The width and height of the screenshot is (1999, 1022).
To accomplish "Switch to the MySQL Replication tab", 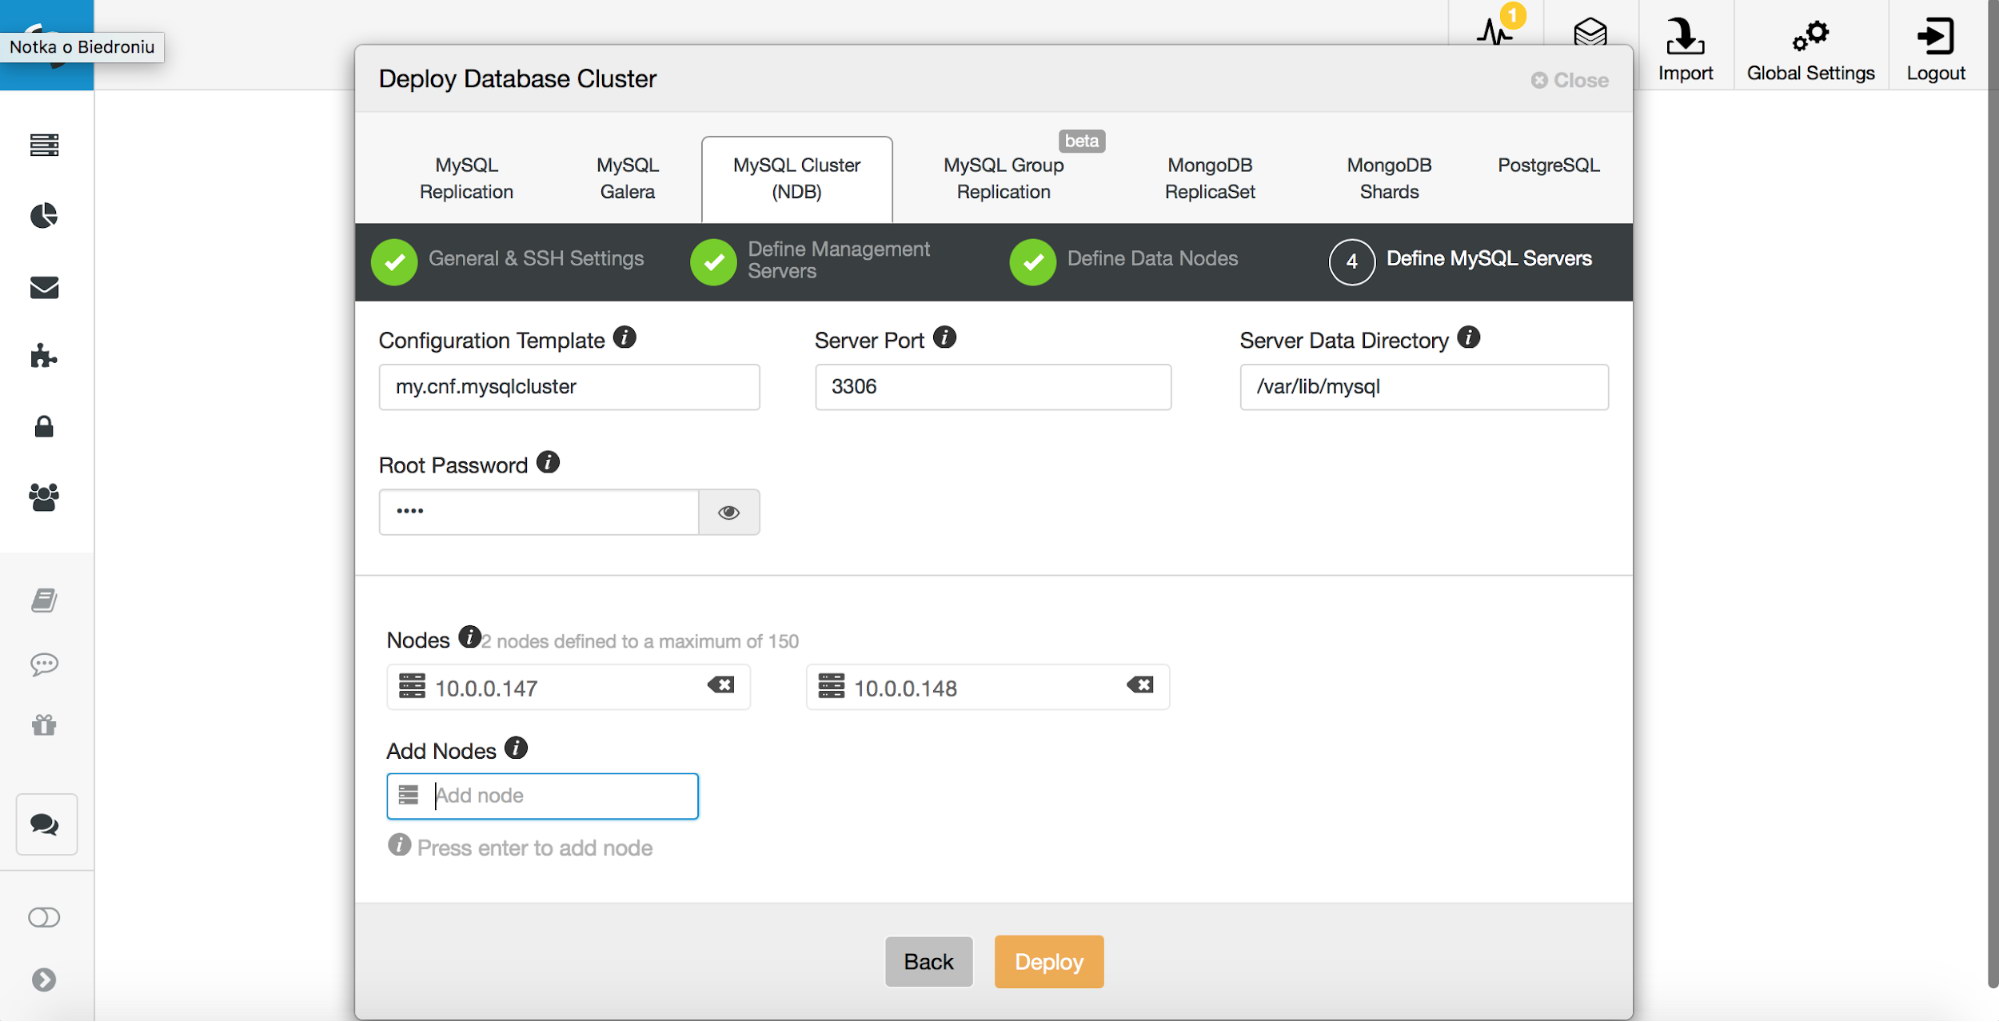I will click(466, 178).
